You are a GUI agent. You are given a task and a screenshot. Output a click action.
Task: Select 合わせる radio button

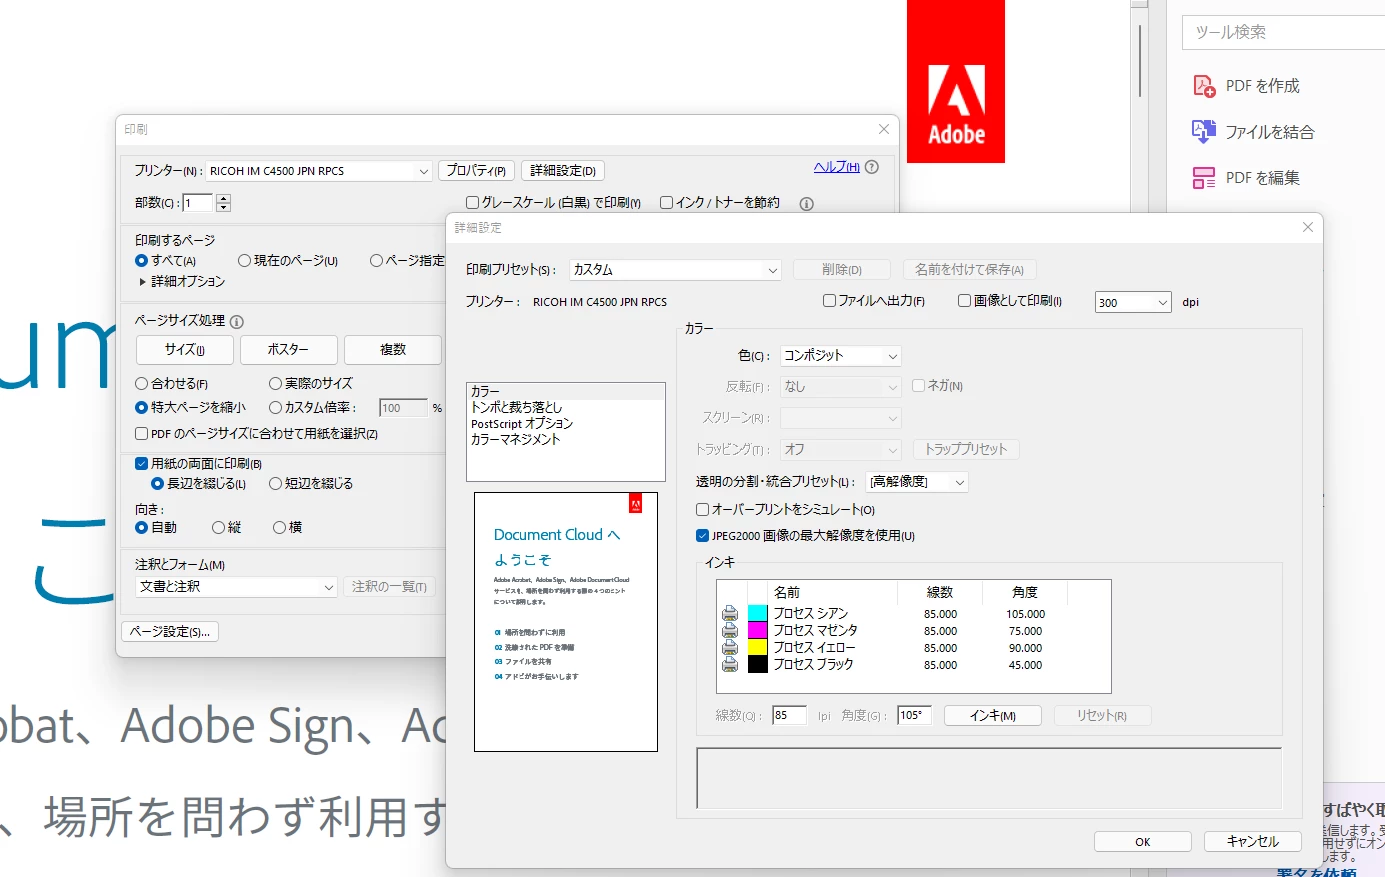tap(141, 384)
